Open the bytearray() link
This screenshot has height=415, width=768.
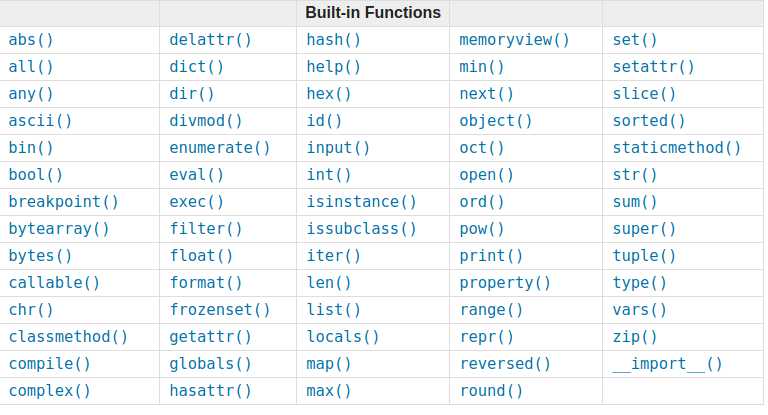59,229
